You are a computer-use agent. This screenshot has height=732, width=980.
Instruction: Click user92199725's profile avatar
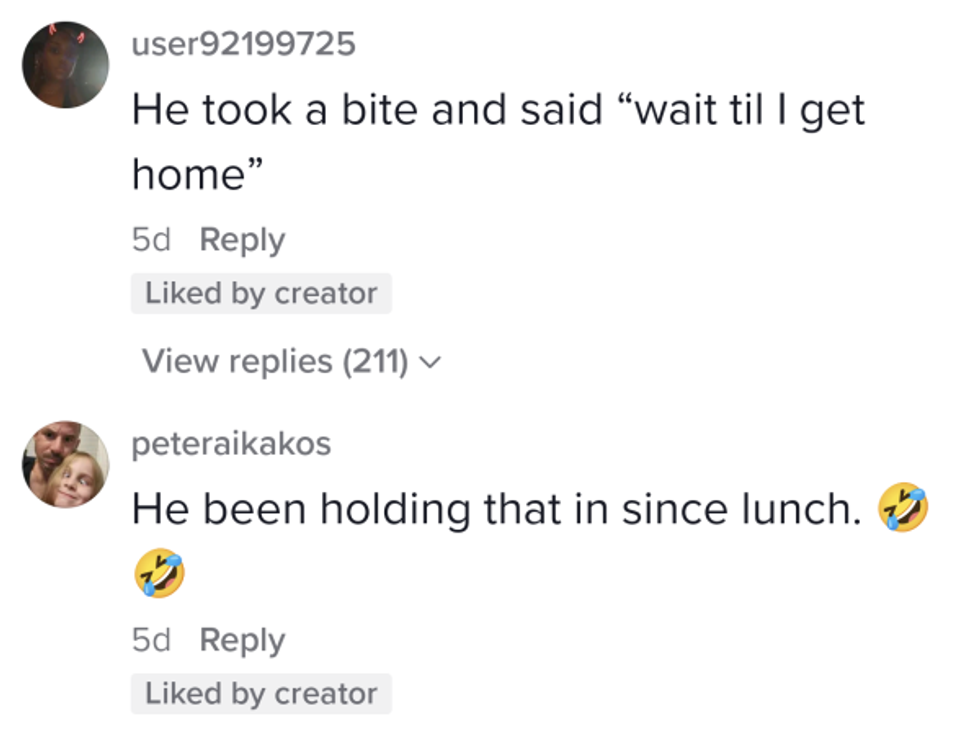[x=65, y=64]
